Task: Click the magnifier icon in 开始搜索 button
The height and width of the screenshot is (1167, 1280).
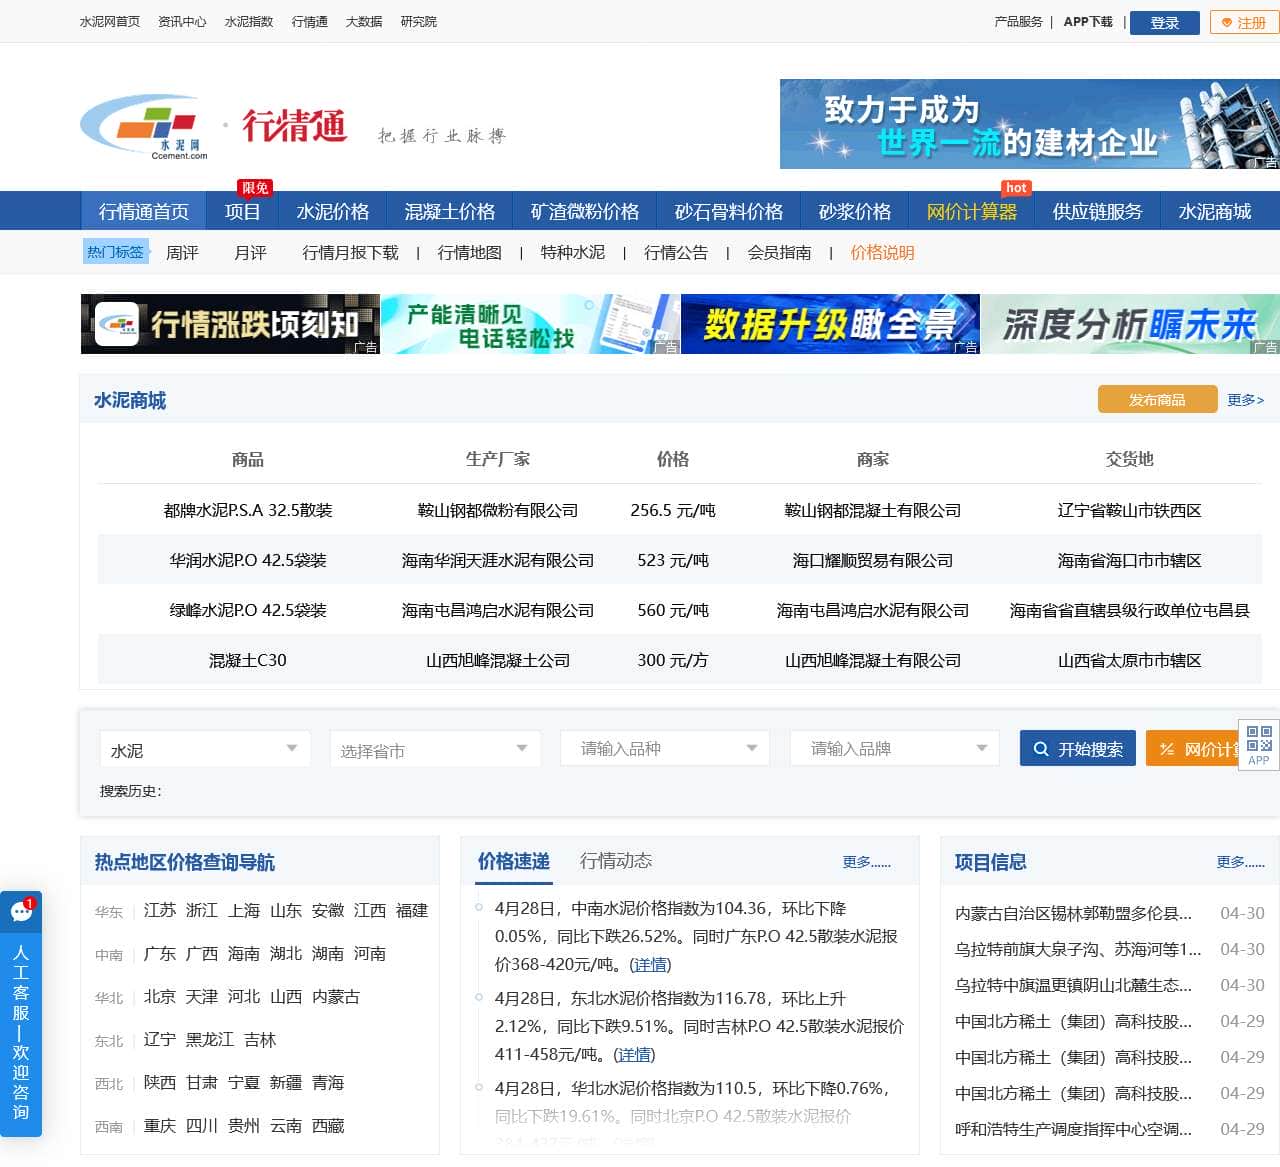Action: 1041,748
